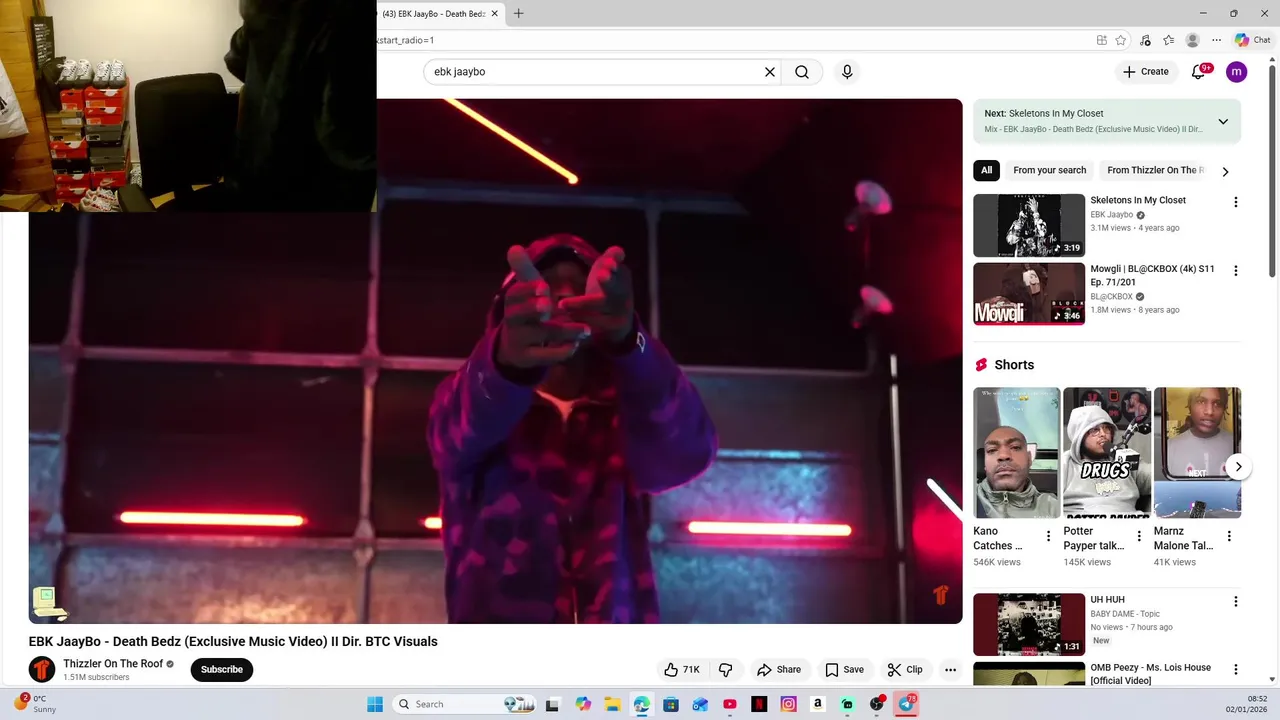Open Edge settings and more menu
Screen dimensions: 1280x720
click(x=1216, y=40)
